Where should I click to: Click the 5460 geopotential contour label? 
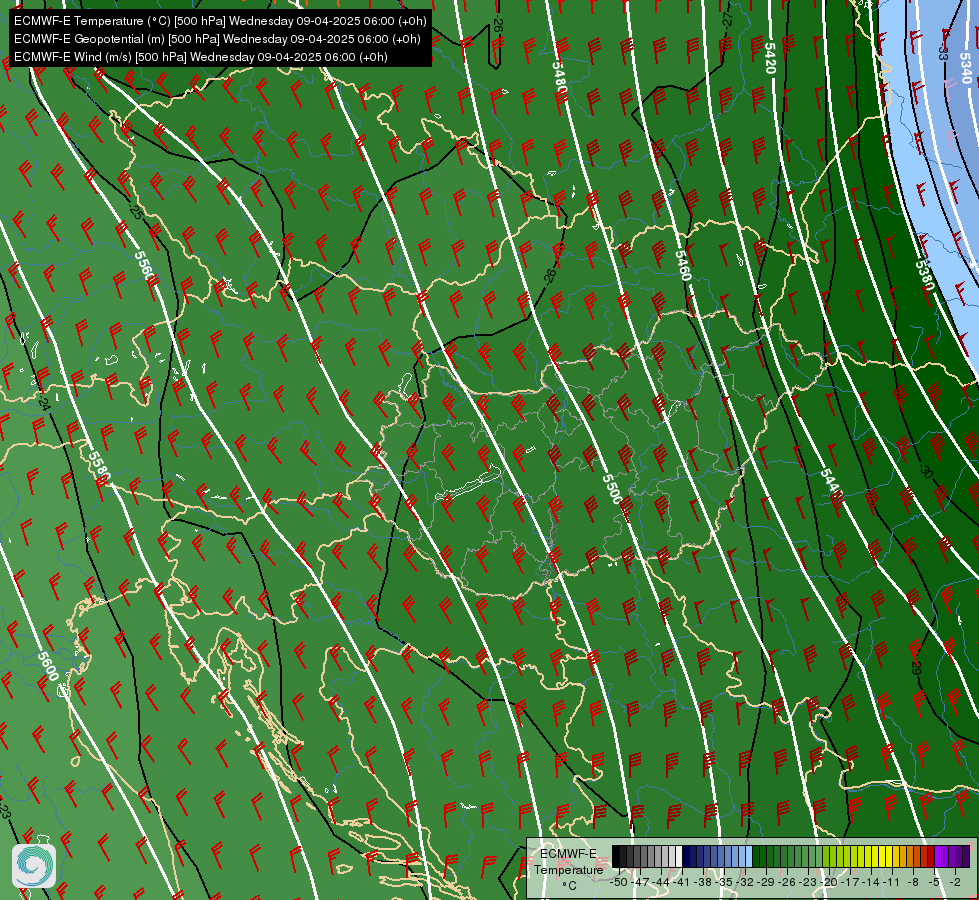click(x=684, y=265)
